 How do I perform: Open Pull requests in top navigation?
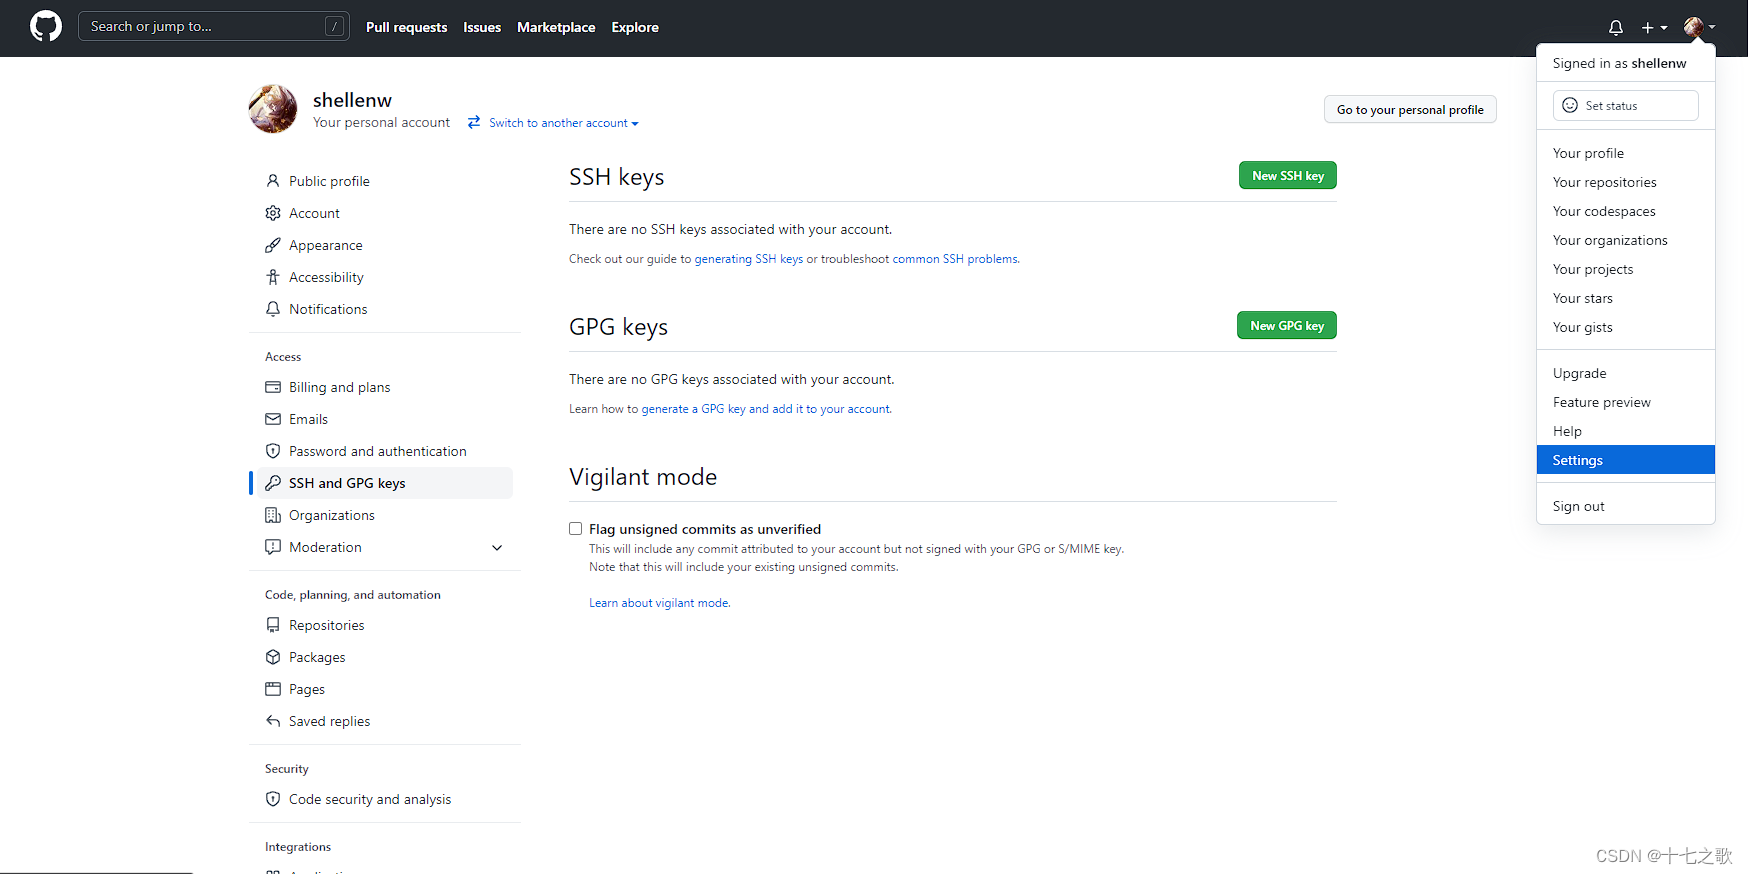click(x=406, y=27)
